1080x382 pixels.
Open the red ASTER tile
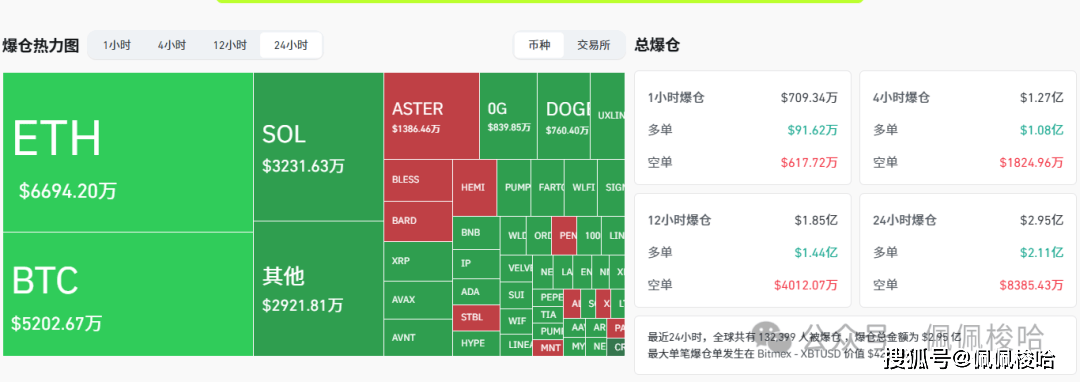[431, 116]
